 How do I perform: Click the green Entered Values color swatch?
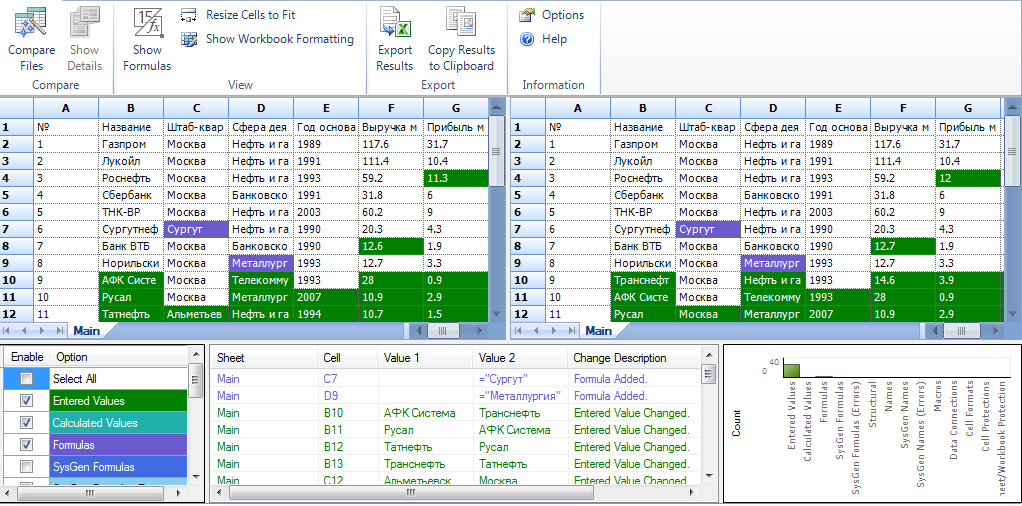(x=117, y=401)
